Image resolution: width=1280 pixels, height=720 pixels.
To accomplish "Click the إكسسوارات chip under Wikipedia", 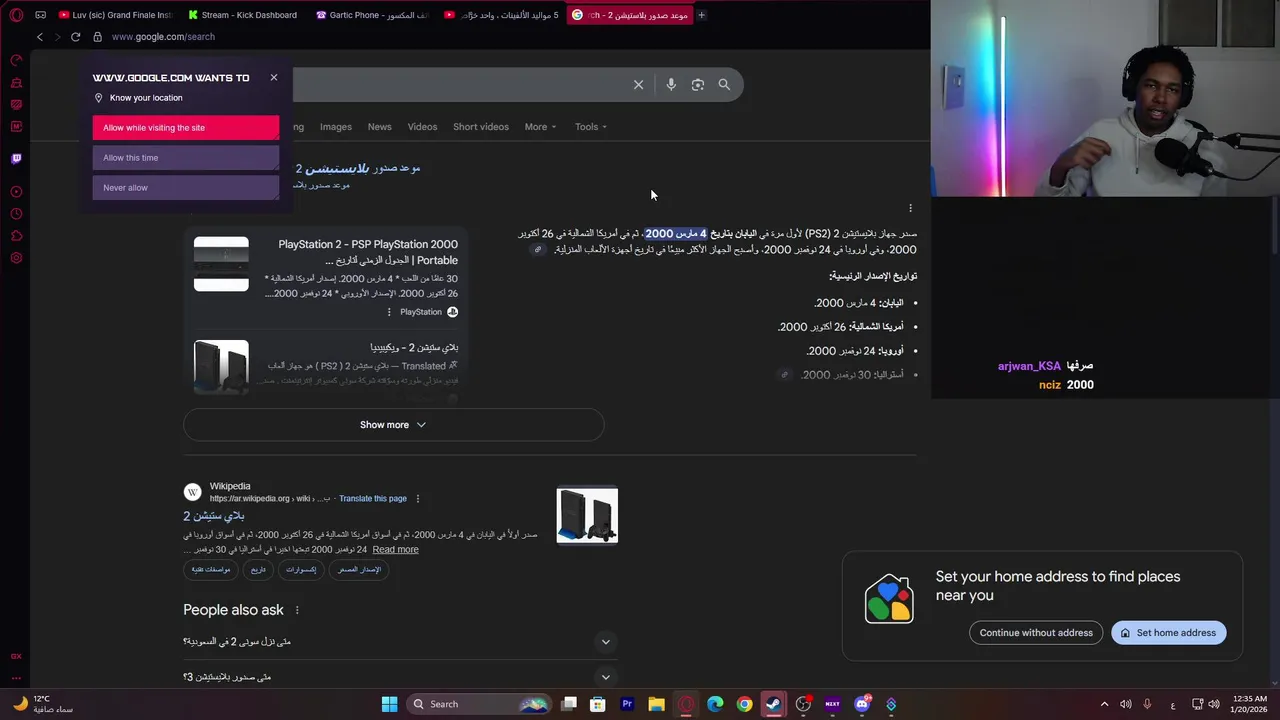I will point(301,569).
